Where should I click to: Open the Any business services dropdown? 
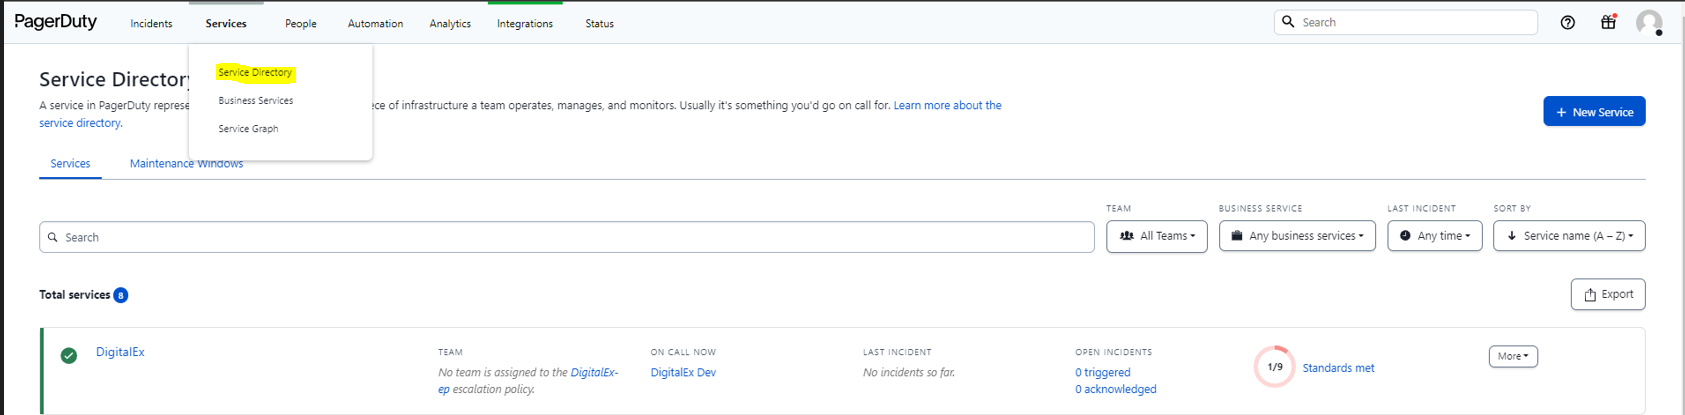[1296, 236]
